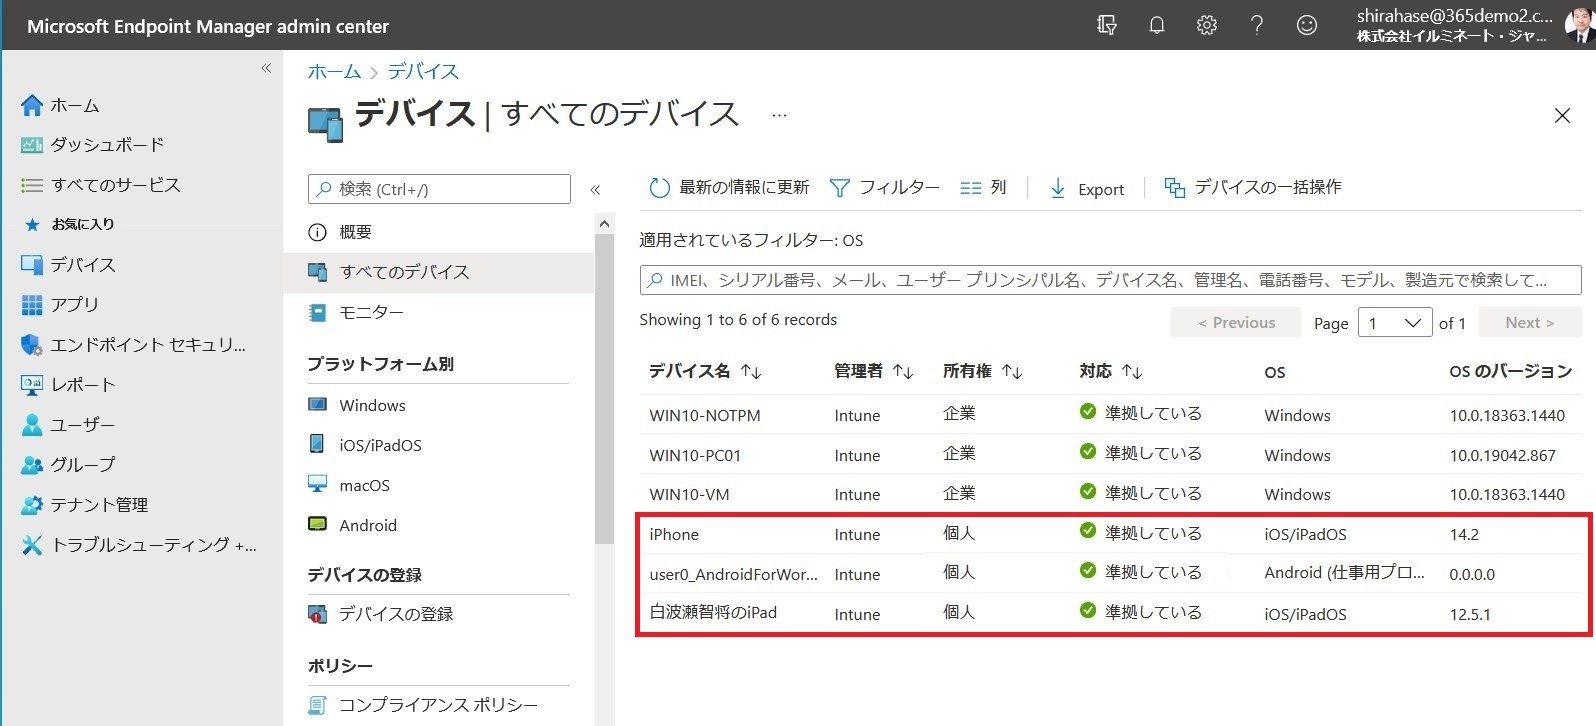Click the Previous page button
This screenshot has height=726, width=1596.
coord(1236,323)
